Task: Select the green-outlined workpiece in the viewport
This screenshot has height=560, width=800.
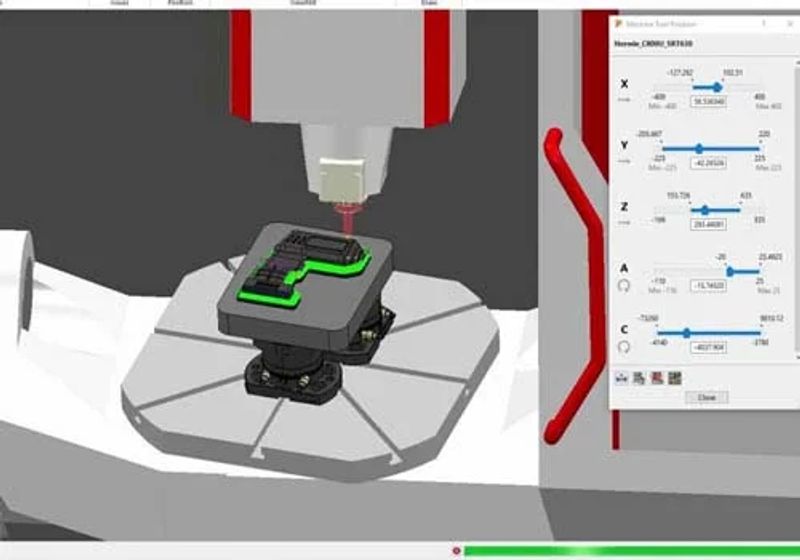Action: (x=305, y=271)
